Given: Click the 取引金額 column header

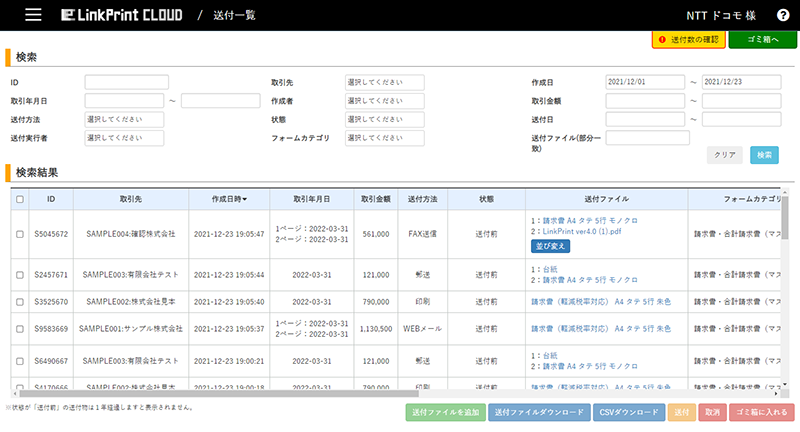Looking at the screenshot, I should tap(376, 199).
